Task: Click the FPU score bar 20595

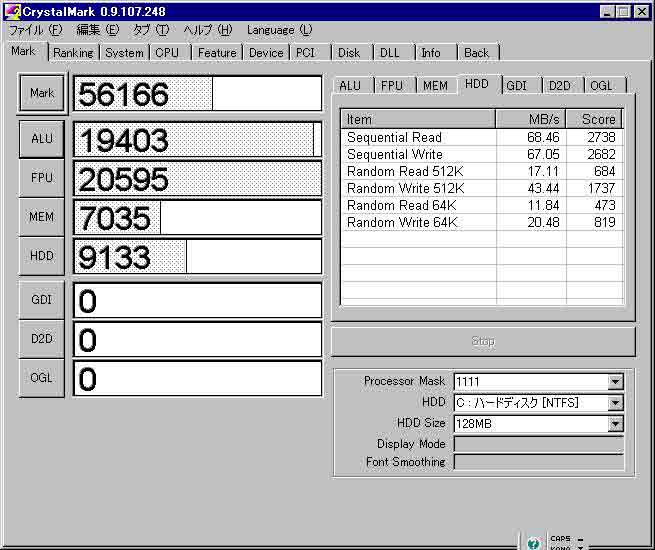Action: click(x=198, y=179)
